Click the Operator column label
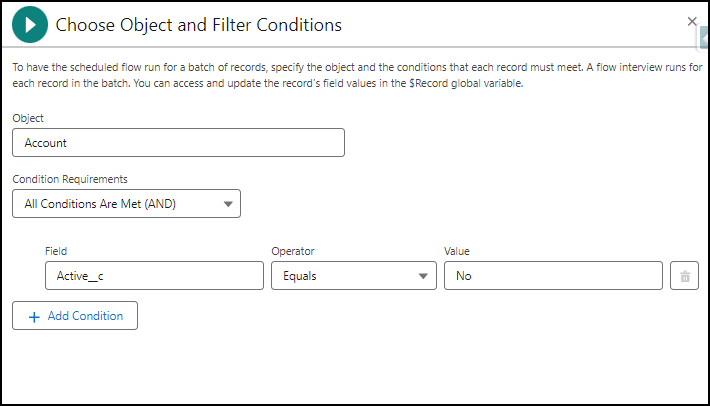Screen dimensions: 710x406 [293, 251]
